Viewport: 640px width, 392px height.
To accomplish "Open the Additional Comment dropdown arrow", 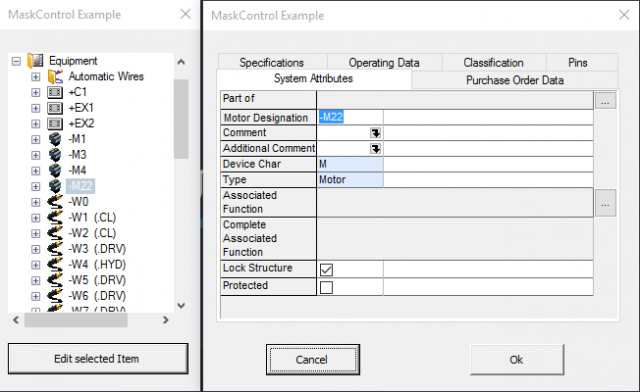I will (x=376, y=148).
